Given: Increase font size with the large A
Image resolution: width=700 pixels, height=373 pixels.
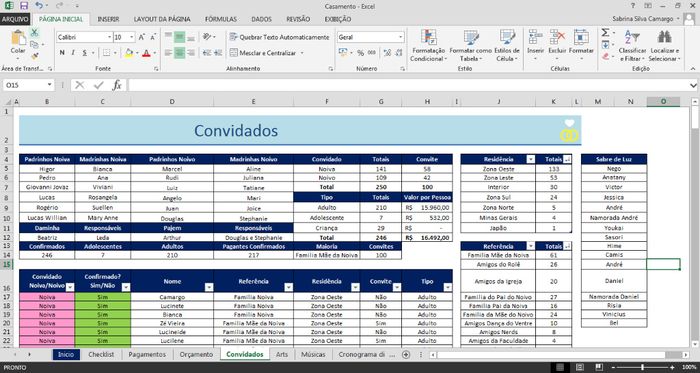Looking at the screenshot, I should tap(142, 37).
